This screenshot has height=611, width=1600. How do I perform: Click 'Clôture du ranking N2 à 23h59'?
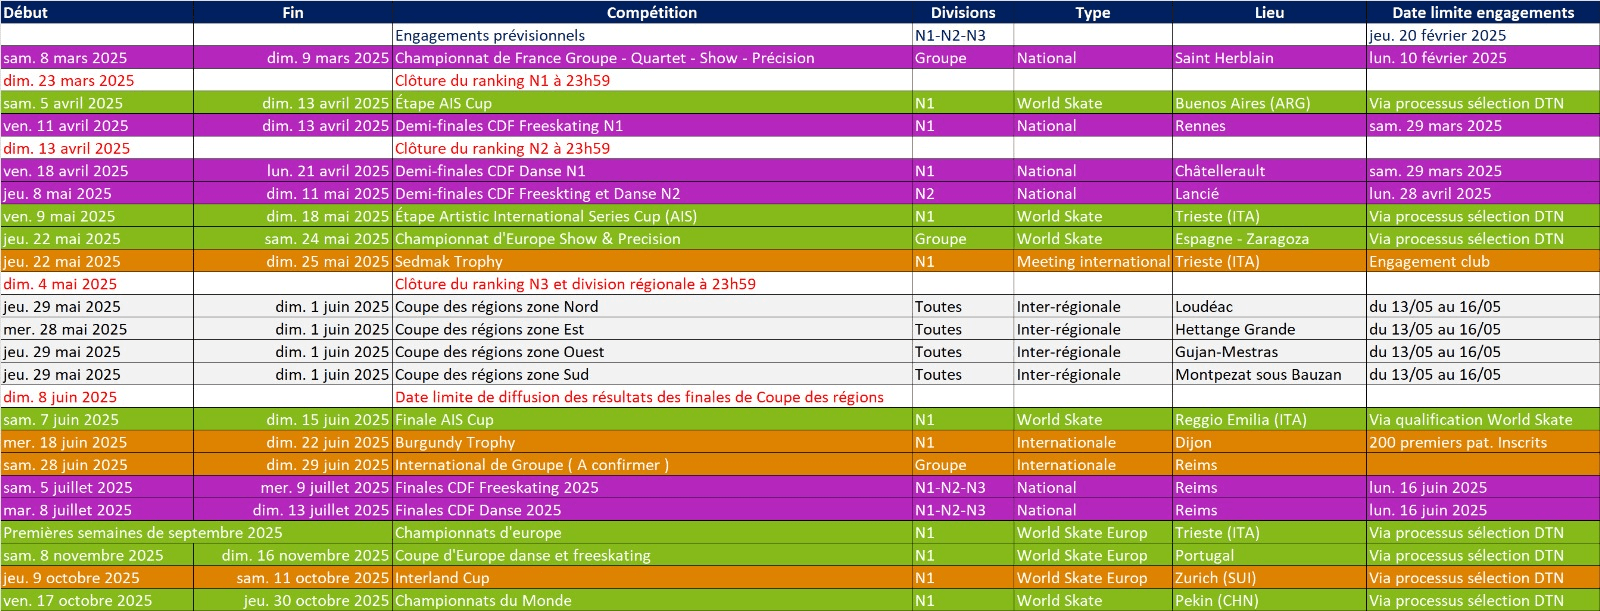pyautogui.click(x=652, y=148)
